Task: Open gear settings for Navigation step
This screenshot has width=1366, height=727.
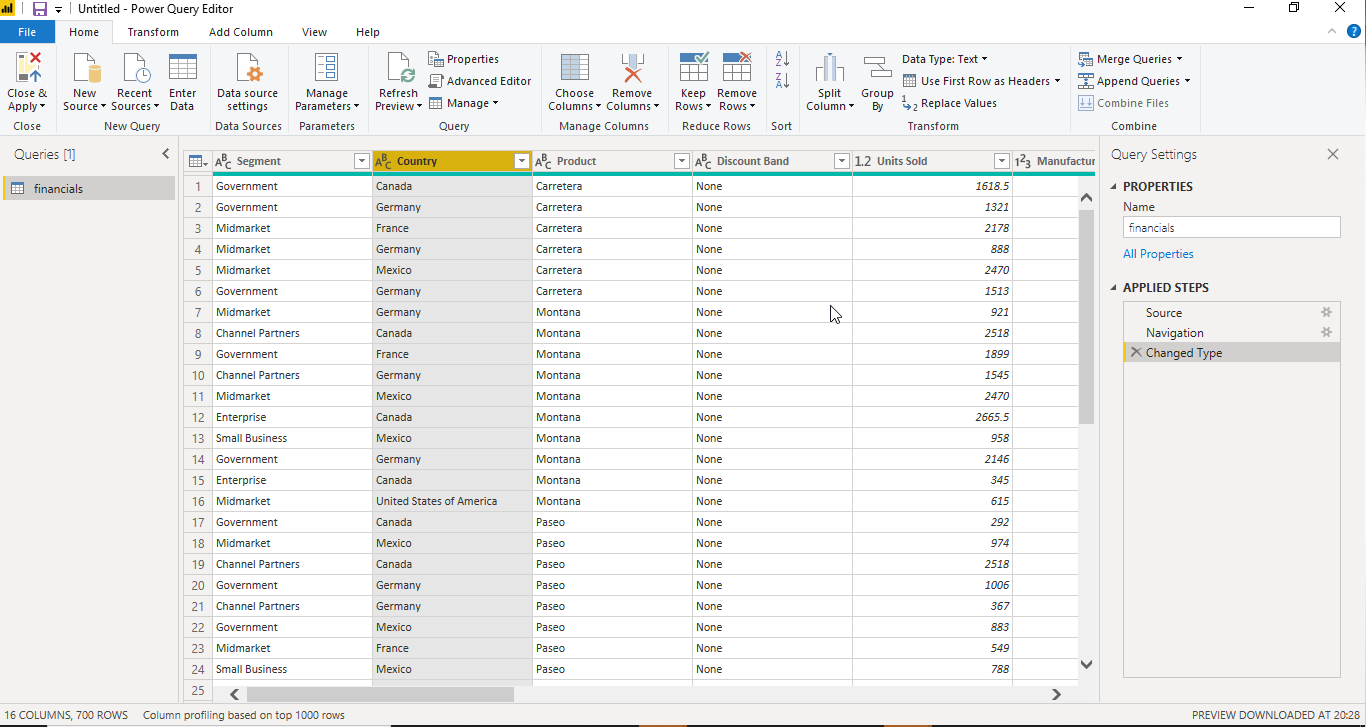Action: point(1326,332)
